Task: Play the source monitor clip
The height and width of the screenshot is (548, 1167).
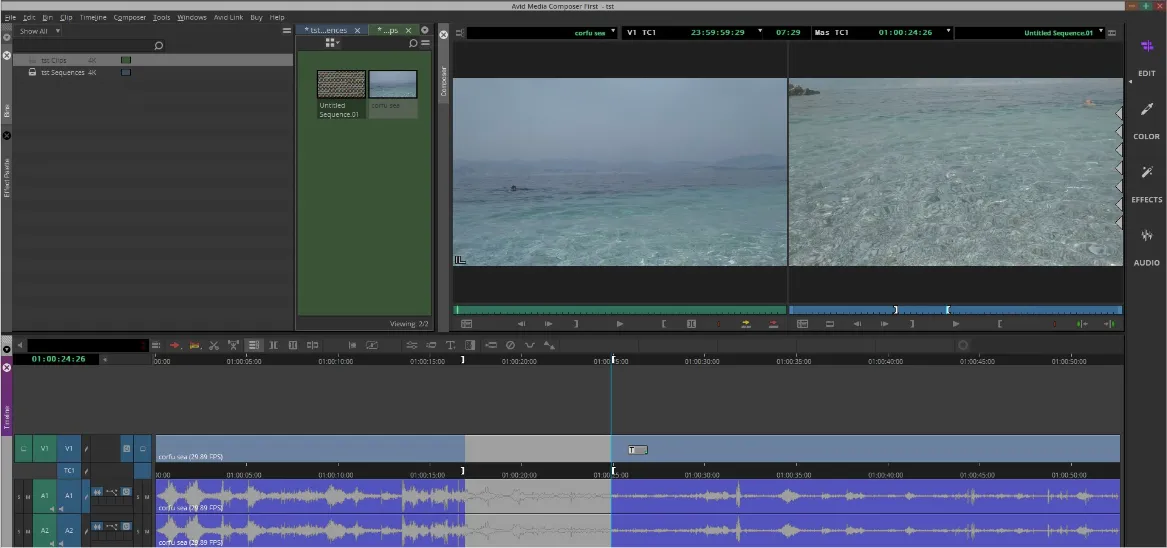Action: tap(619, 324)
